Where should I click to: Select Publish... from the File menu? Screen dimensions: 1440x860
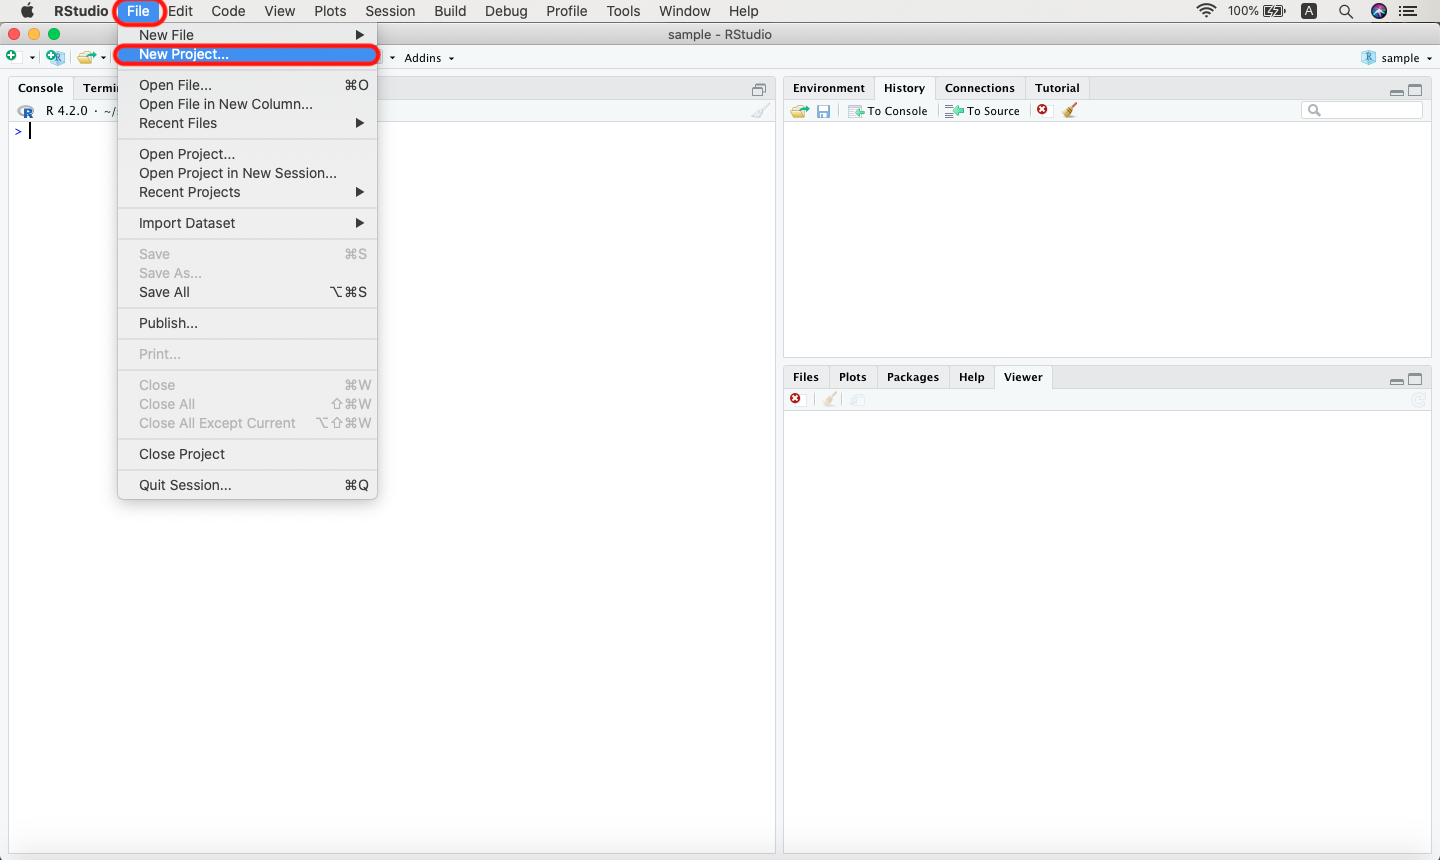pyautogui.click(x=247, y=323)
